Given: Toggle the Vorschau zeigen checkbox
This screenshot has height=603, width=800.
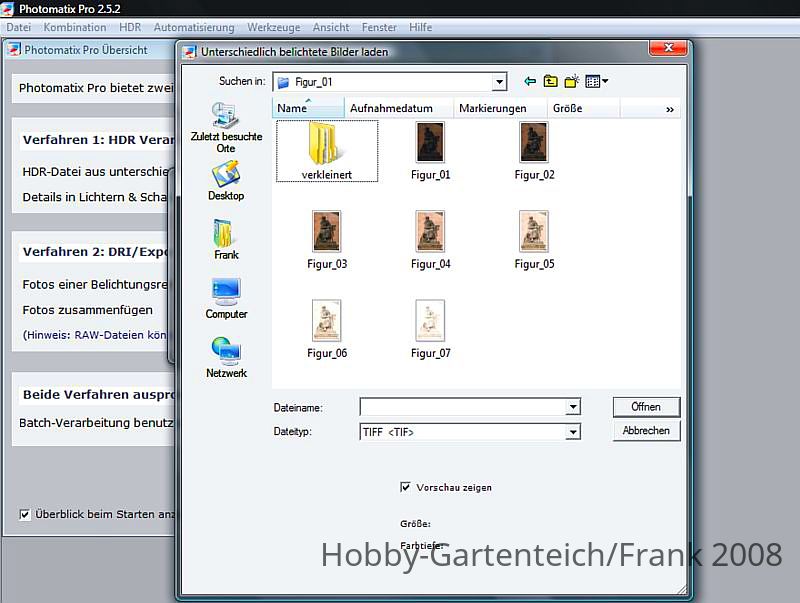Looking at the screenshot, I should 405,487.
